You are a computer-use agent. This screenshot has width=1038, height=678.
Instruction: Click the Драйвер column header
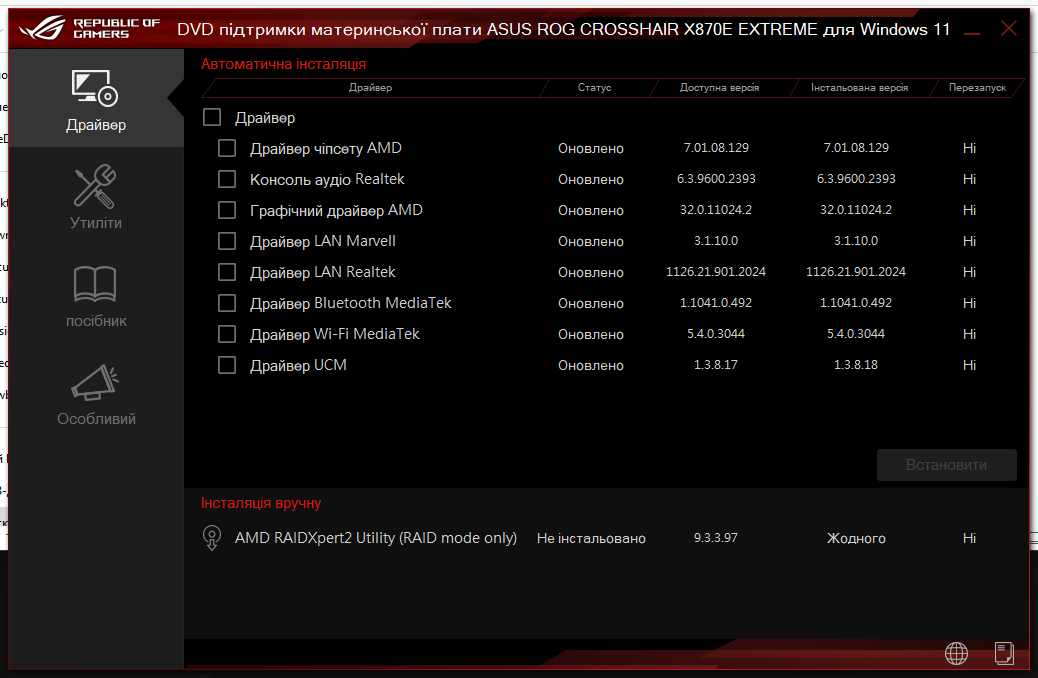click(x=371, y=87)
